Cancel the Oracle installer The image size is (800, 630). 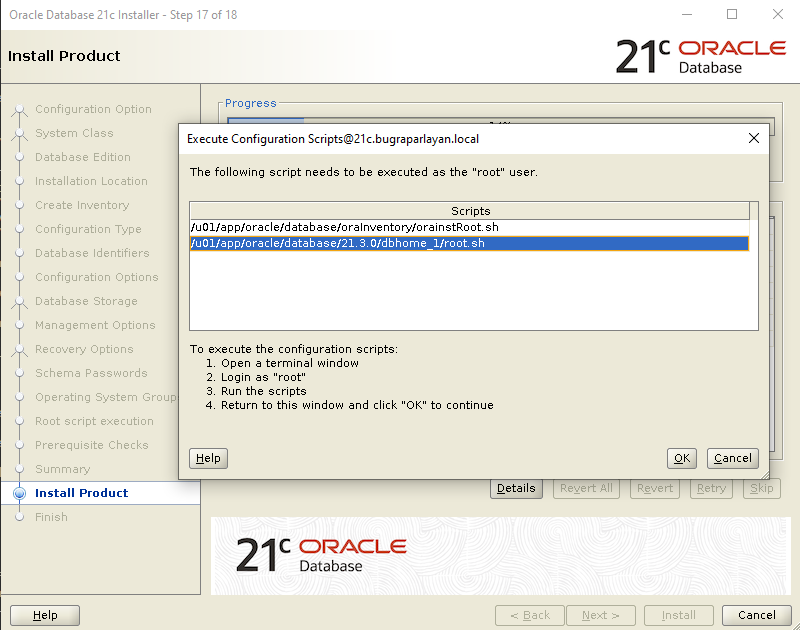(x=757, y=615)
